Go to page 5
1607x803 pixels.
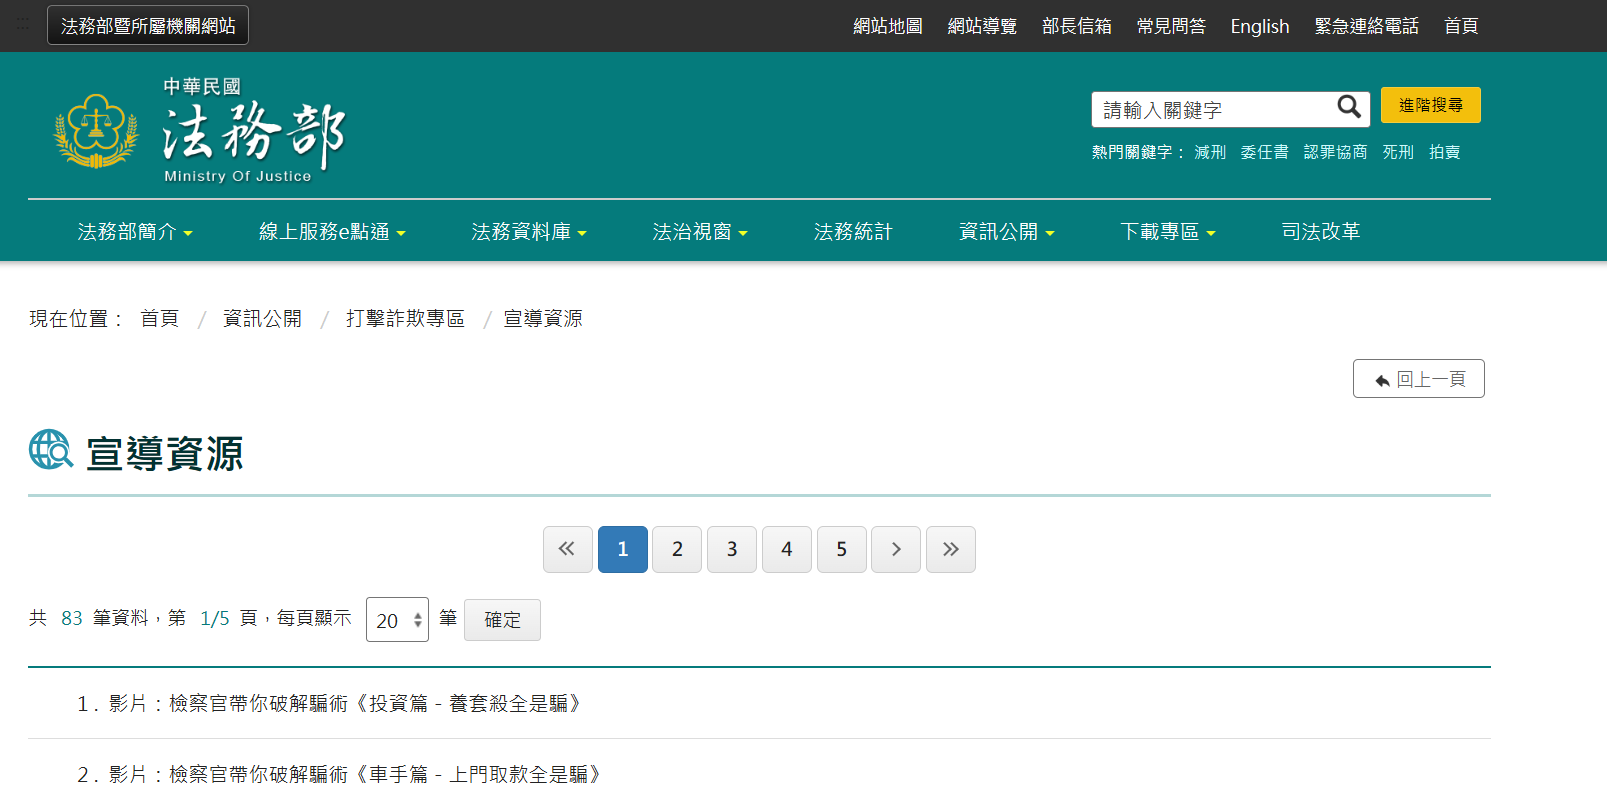pyautogui.click(x=842, y=549)
